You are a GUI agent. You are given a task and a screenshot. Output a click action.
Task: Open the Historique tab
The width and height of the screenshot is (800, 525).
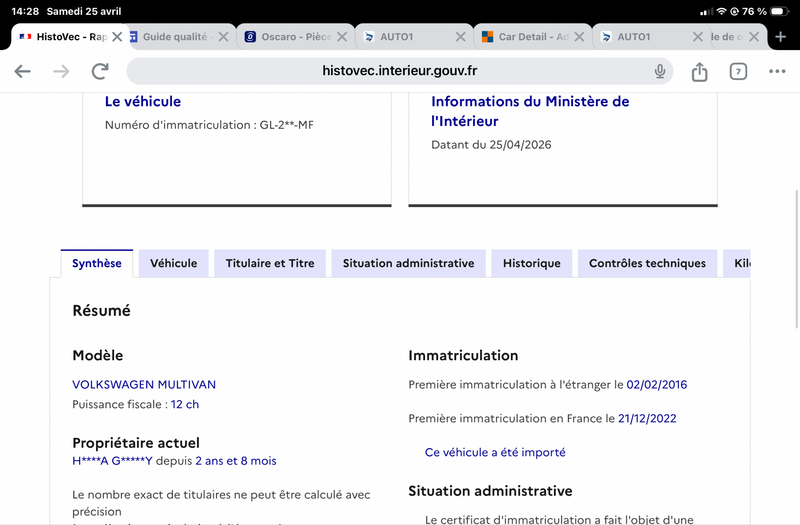pos(532,263)
